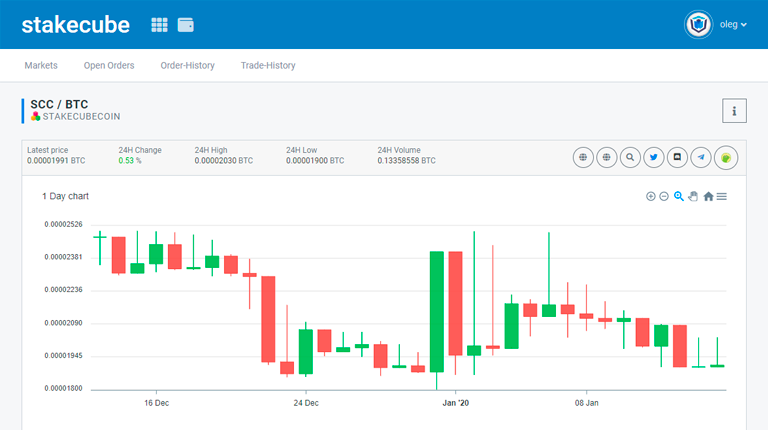Switch to Trade-History tab
The image size is (768, 430).
tap(268, 65)
